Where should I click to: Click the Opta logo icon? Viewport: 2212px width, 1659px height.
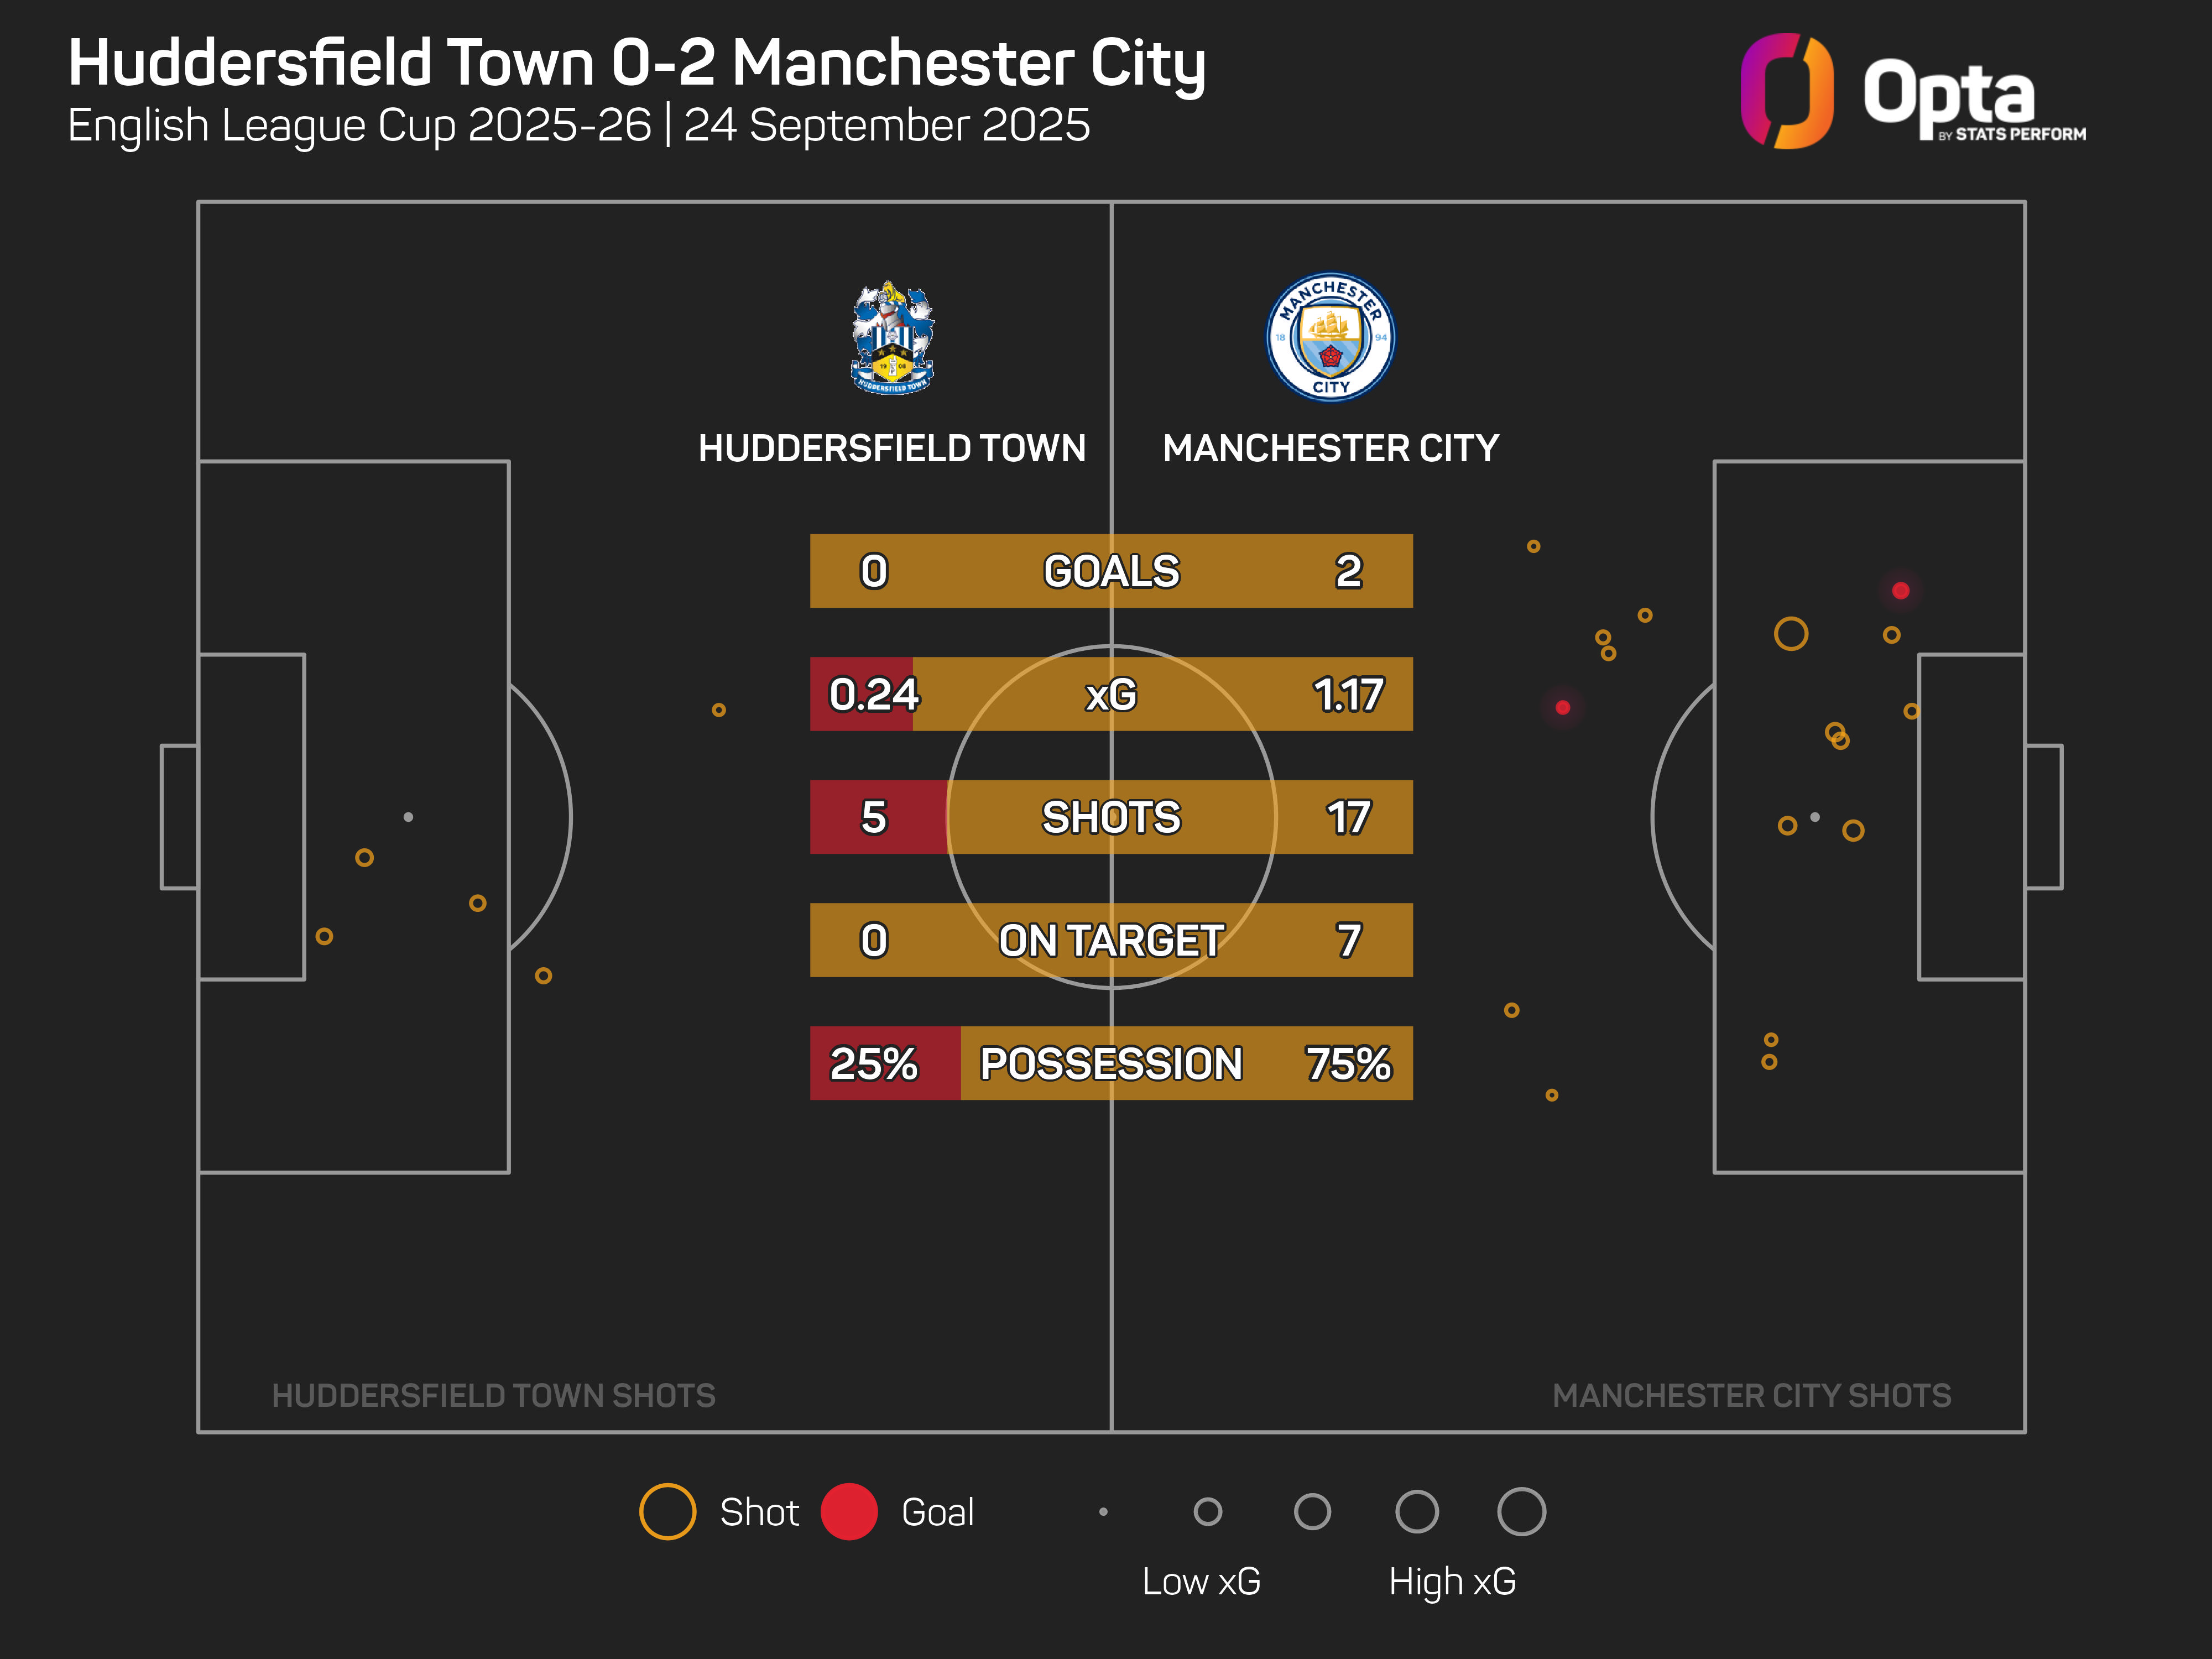pyautogui.click(x=1786, y=91)
